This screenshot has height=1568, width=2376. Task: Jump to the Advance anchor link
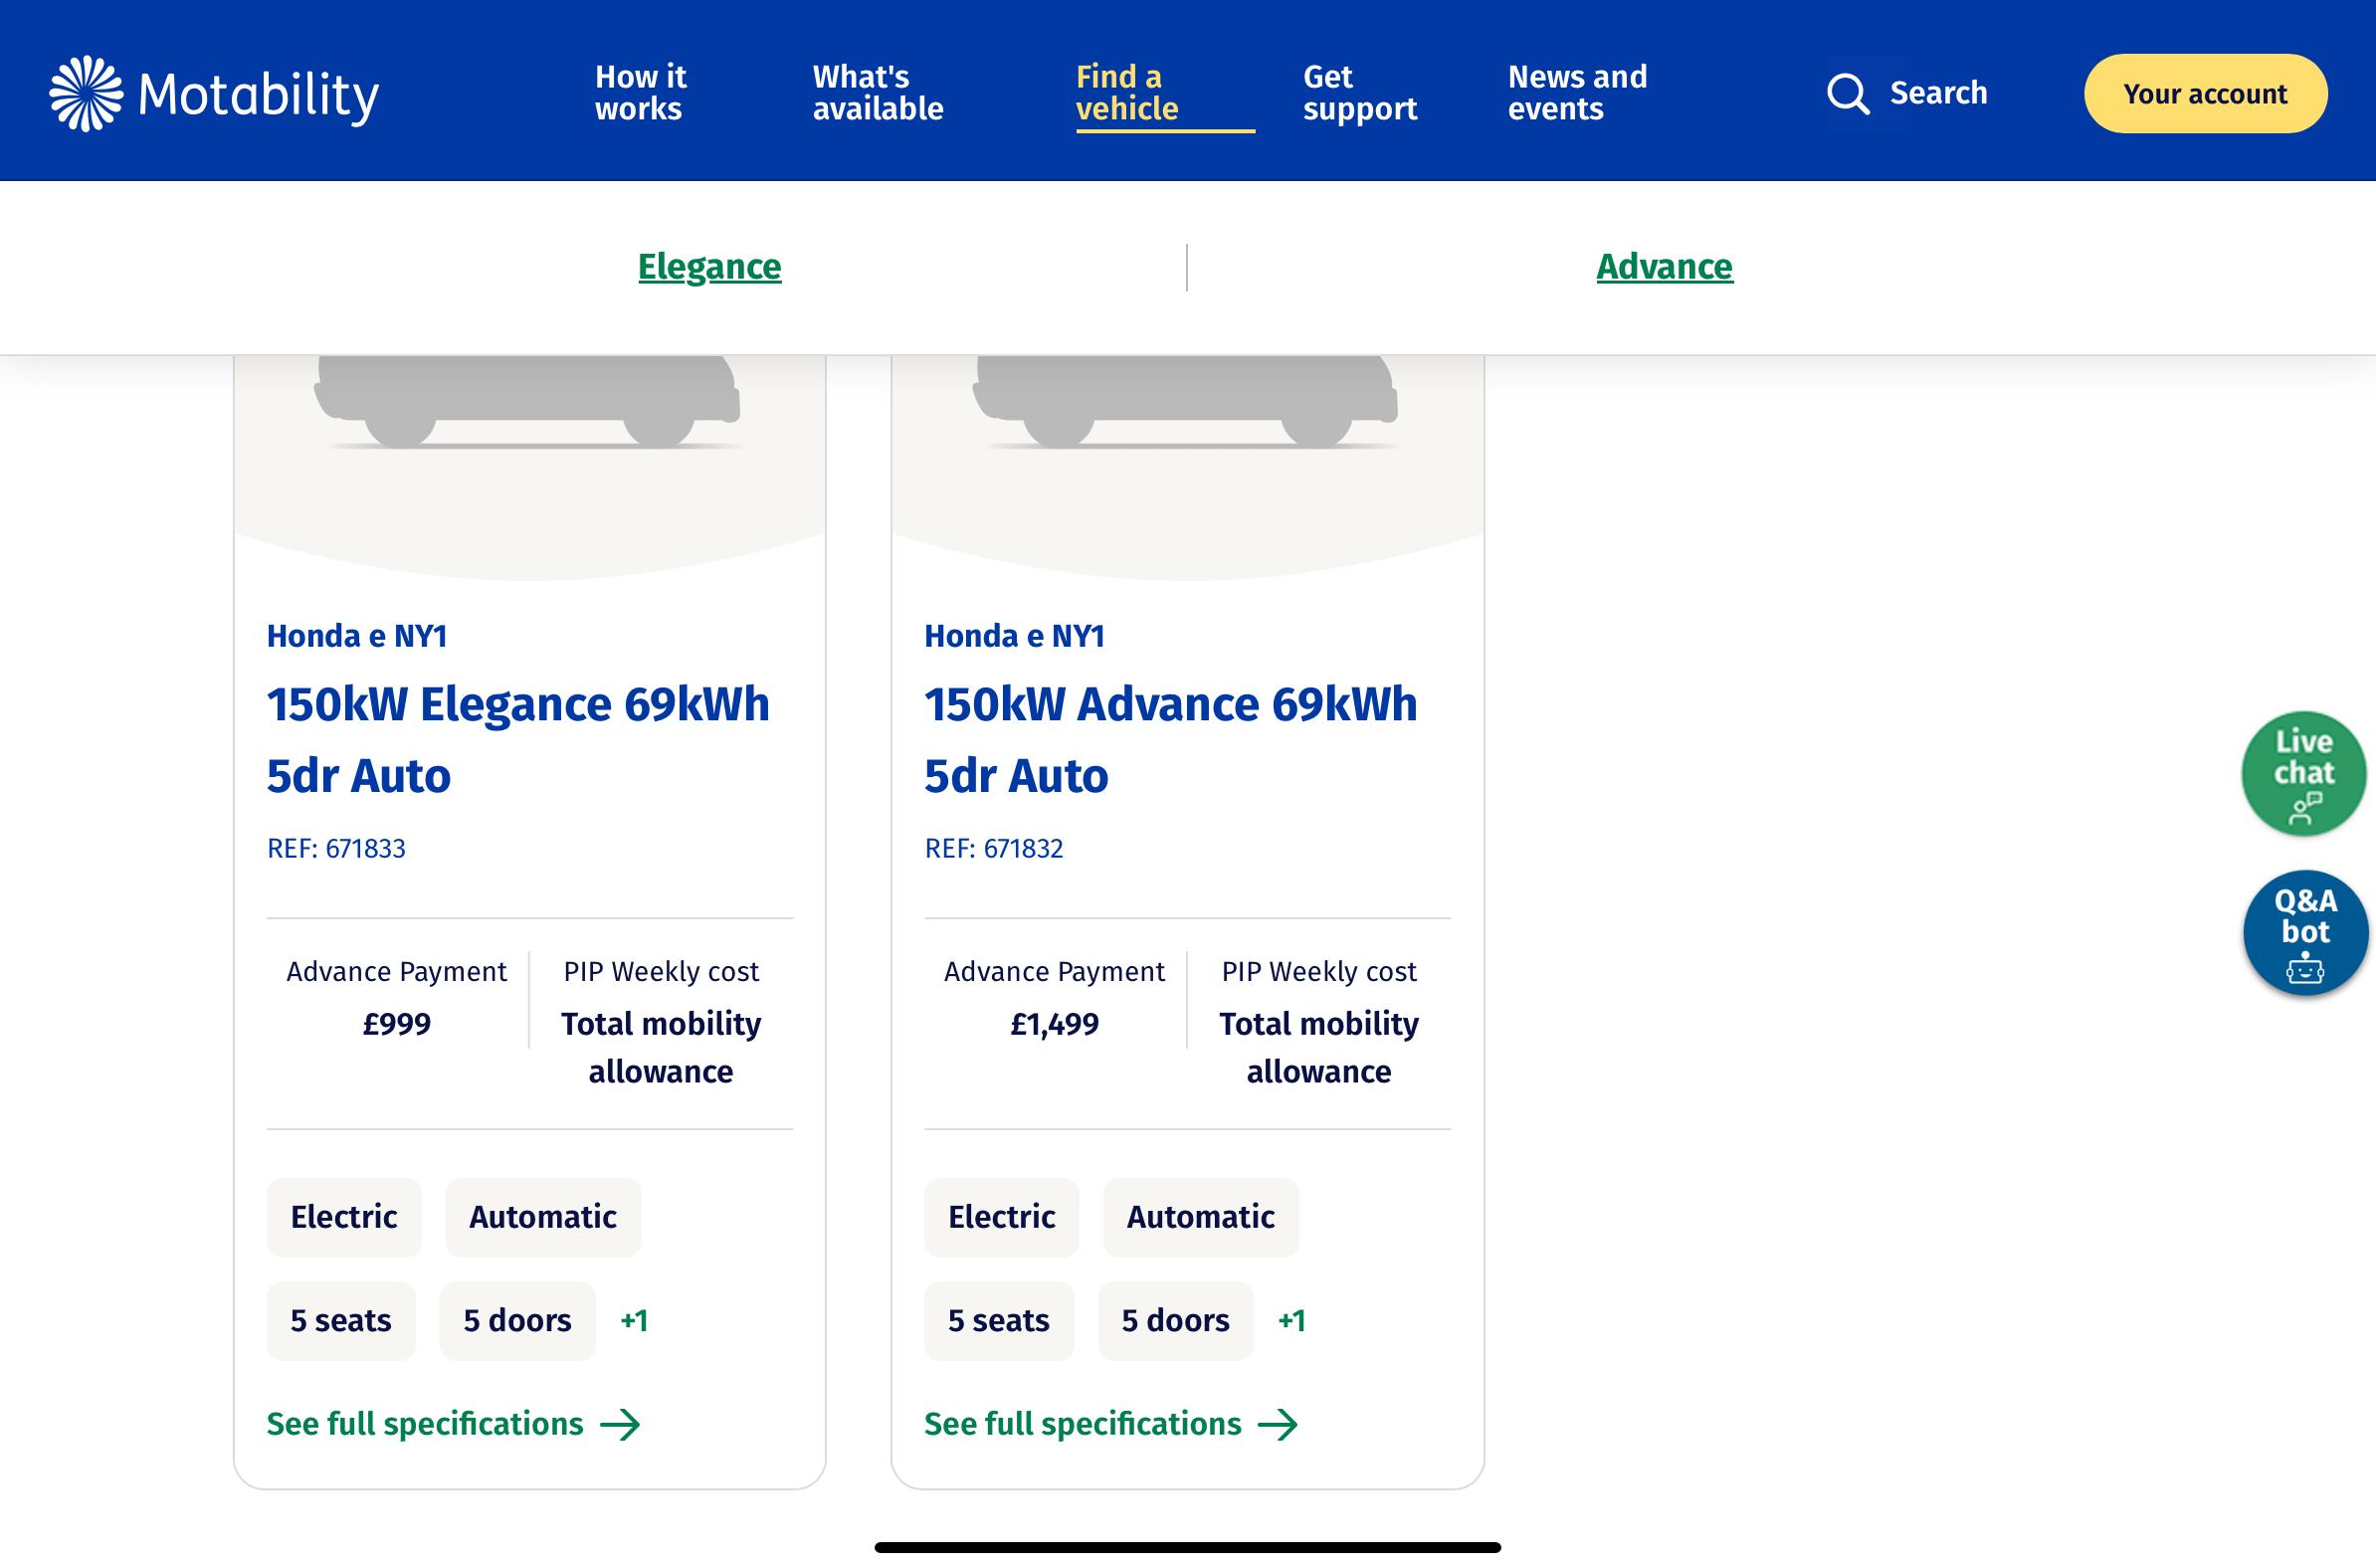tap(1664, 267)
